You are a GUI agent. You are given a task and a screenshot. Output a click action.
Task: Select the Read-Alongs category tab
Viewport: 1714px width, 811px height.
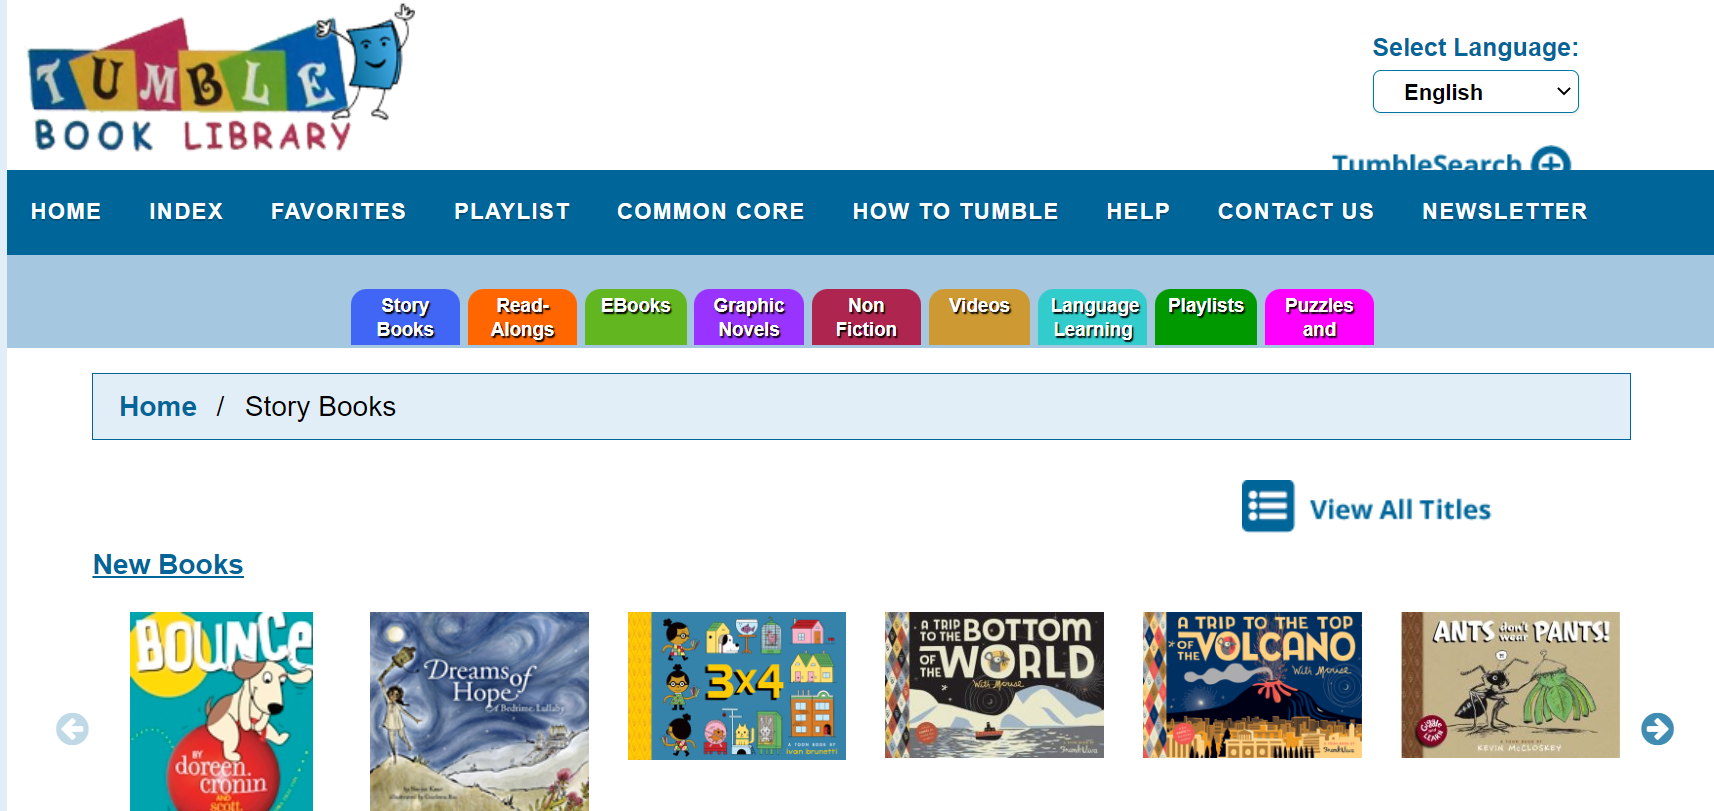(x=522, y=317)
